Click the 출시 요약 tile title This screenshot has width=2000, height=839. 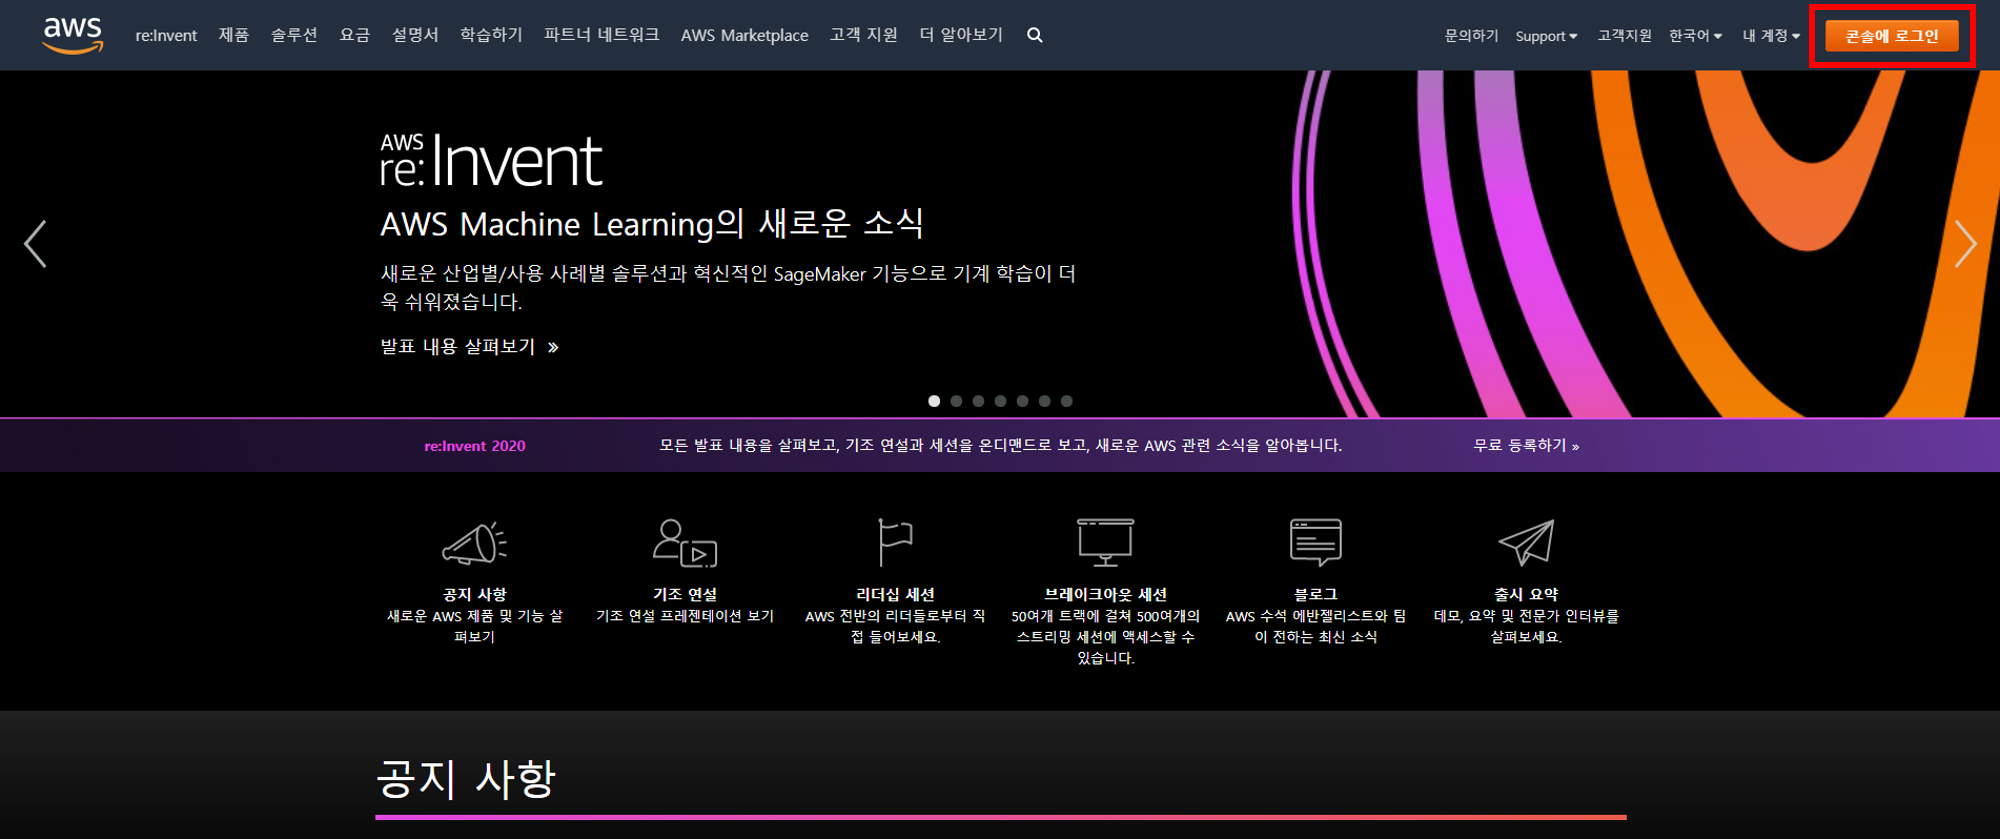pyautogui.click(x=1526, y=594)
